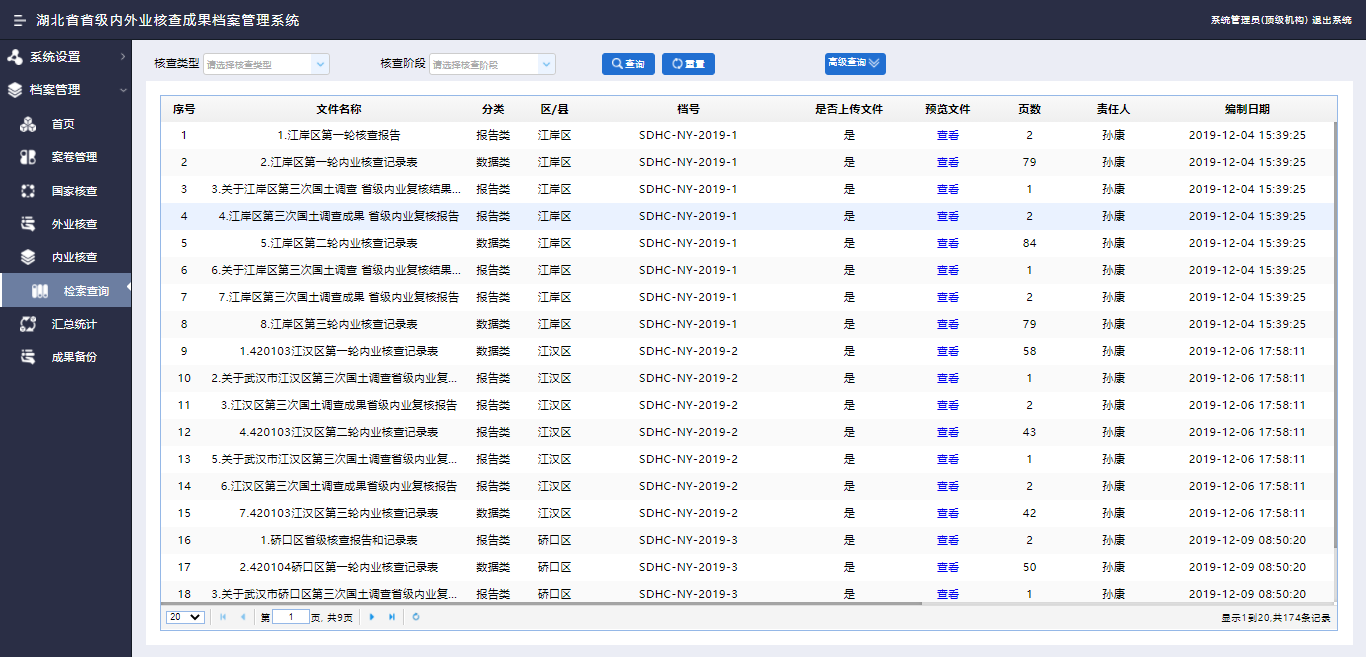The height and width of the screenshot is (657, 1366).
Task: Click the 页数 column header
Action: 1029,109
